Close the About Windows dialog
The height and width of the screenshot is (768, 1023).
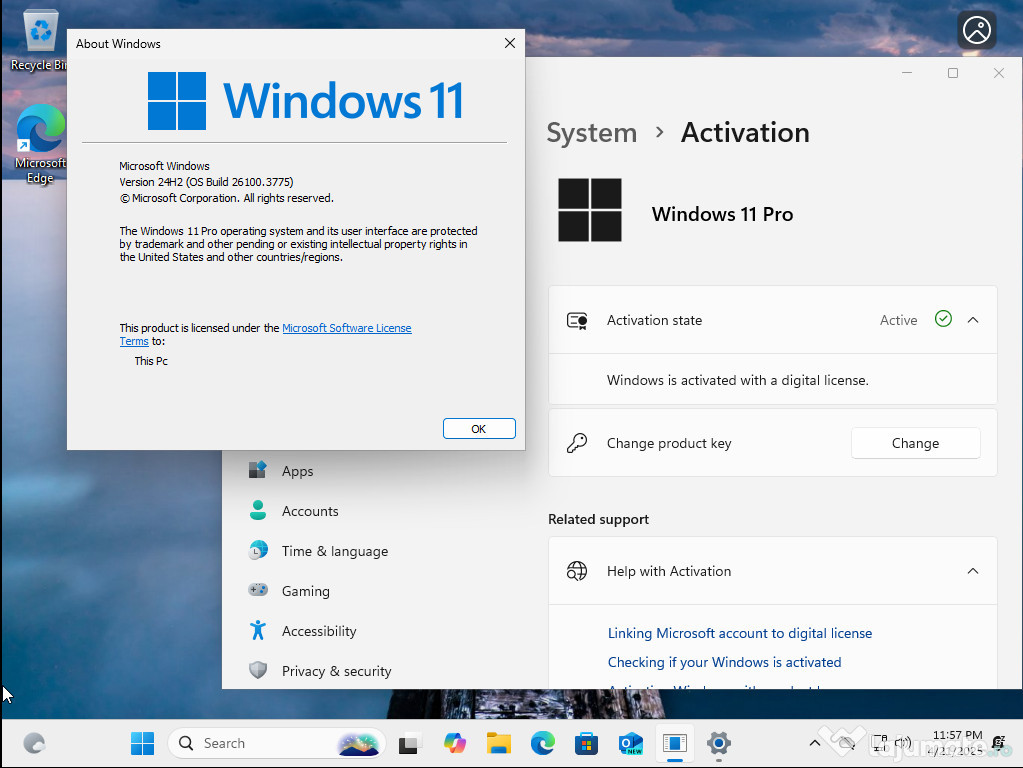(510, 43)
